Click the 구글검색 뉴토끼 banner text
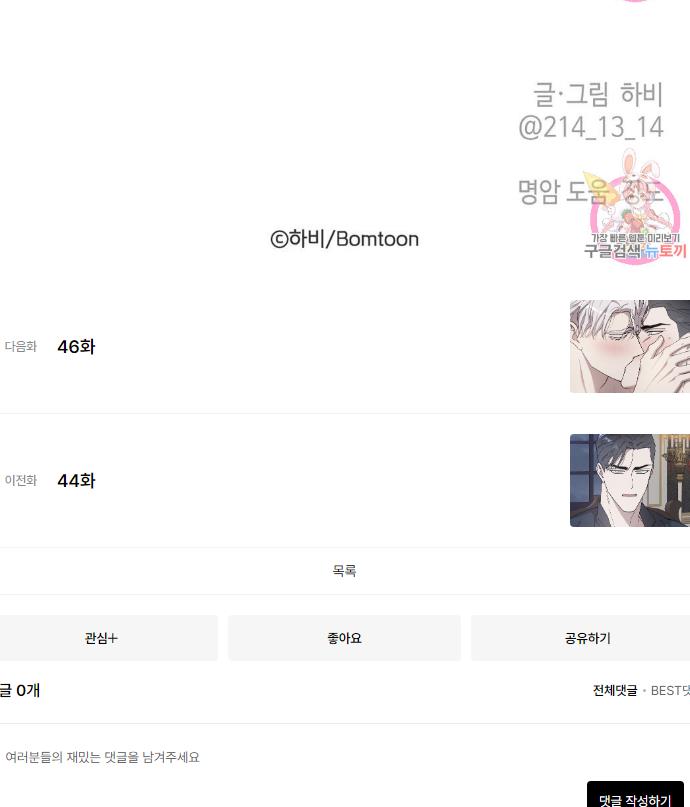The height and width of the screenshot is (807, 690). (x=635, y=251)
